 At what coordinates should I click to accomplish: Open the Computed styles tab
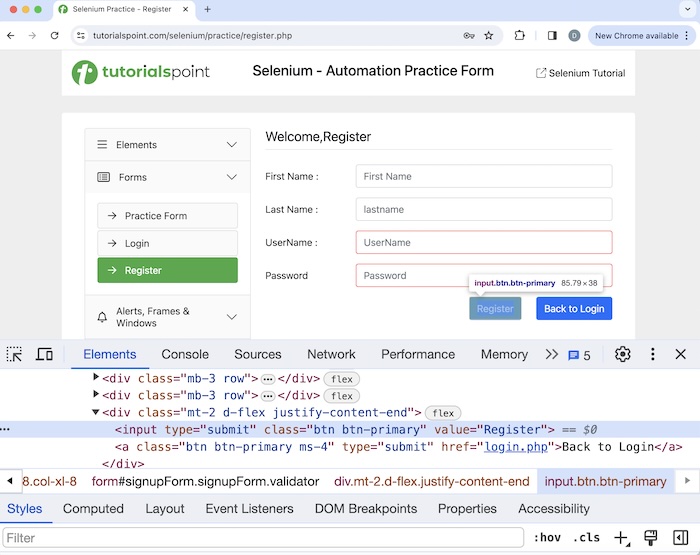(x=93, y=509)
